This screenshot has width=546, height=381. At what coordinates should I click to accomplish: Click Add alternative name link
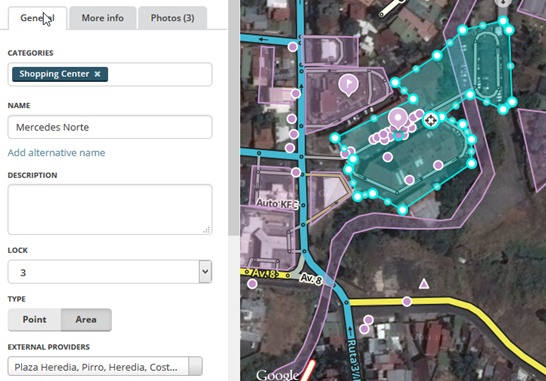(x=56, y=153)
